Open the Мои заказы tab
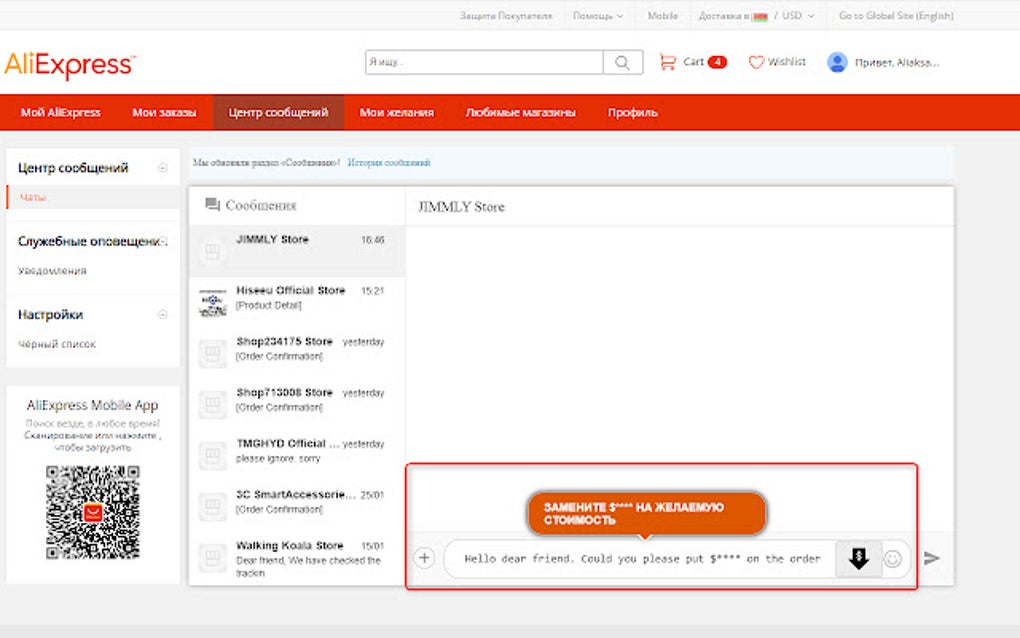This screenshot has width=1020, height=638. [x=164, y=113]
